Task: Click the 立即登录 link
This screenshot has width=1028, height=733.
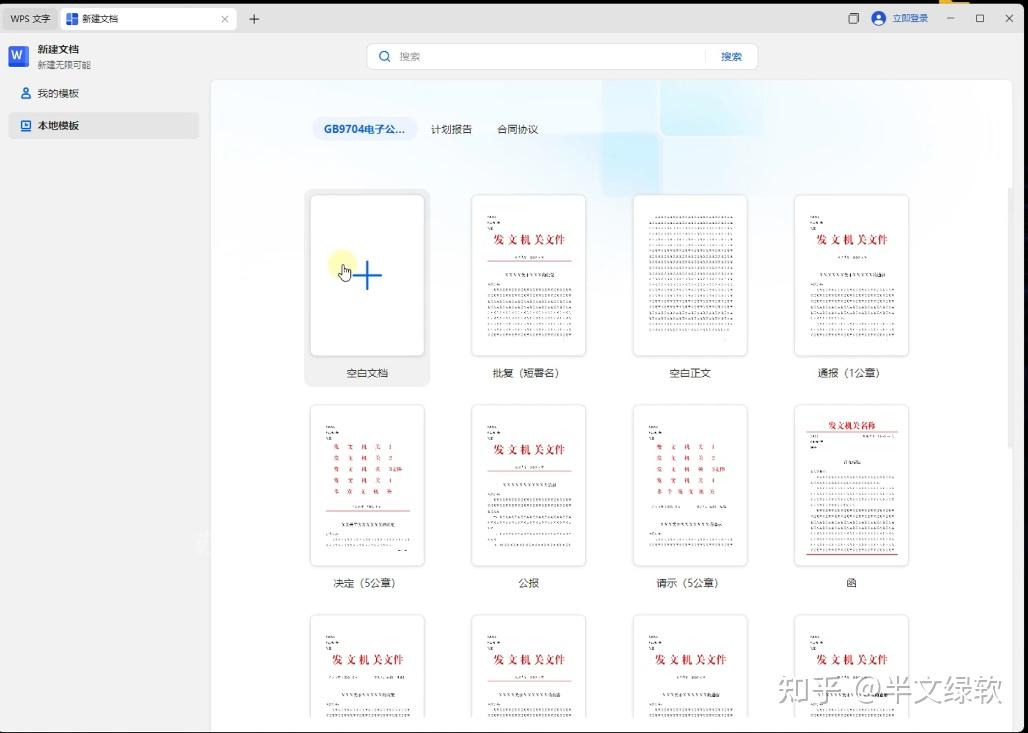Action: tap(910, 18)
